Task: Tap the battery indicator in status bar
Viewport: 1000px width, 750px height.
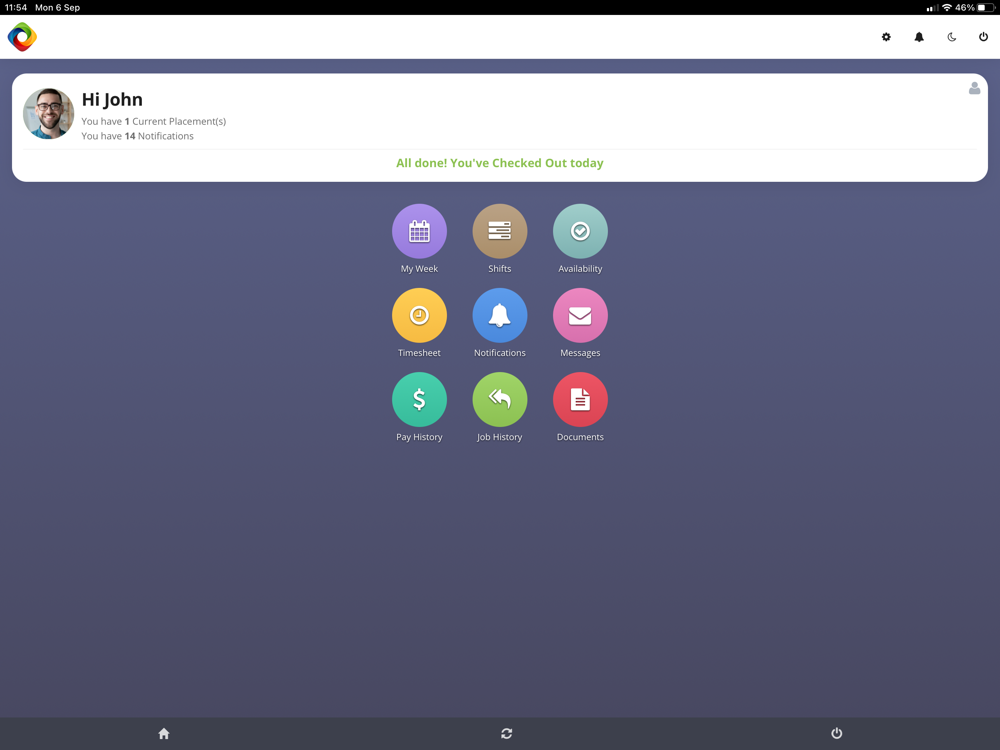Action: (x=986, y=8)
